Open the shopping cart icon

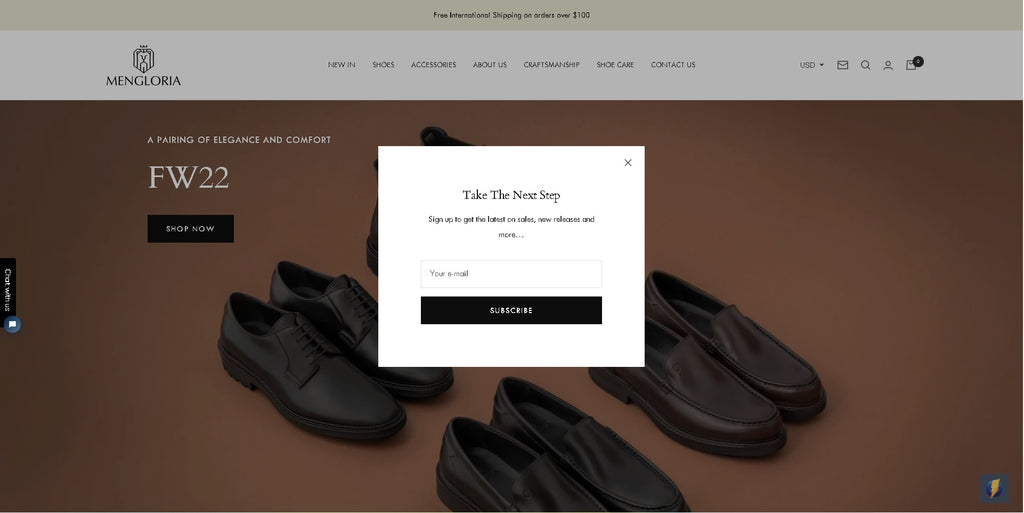tap(911, 65)
